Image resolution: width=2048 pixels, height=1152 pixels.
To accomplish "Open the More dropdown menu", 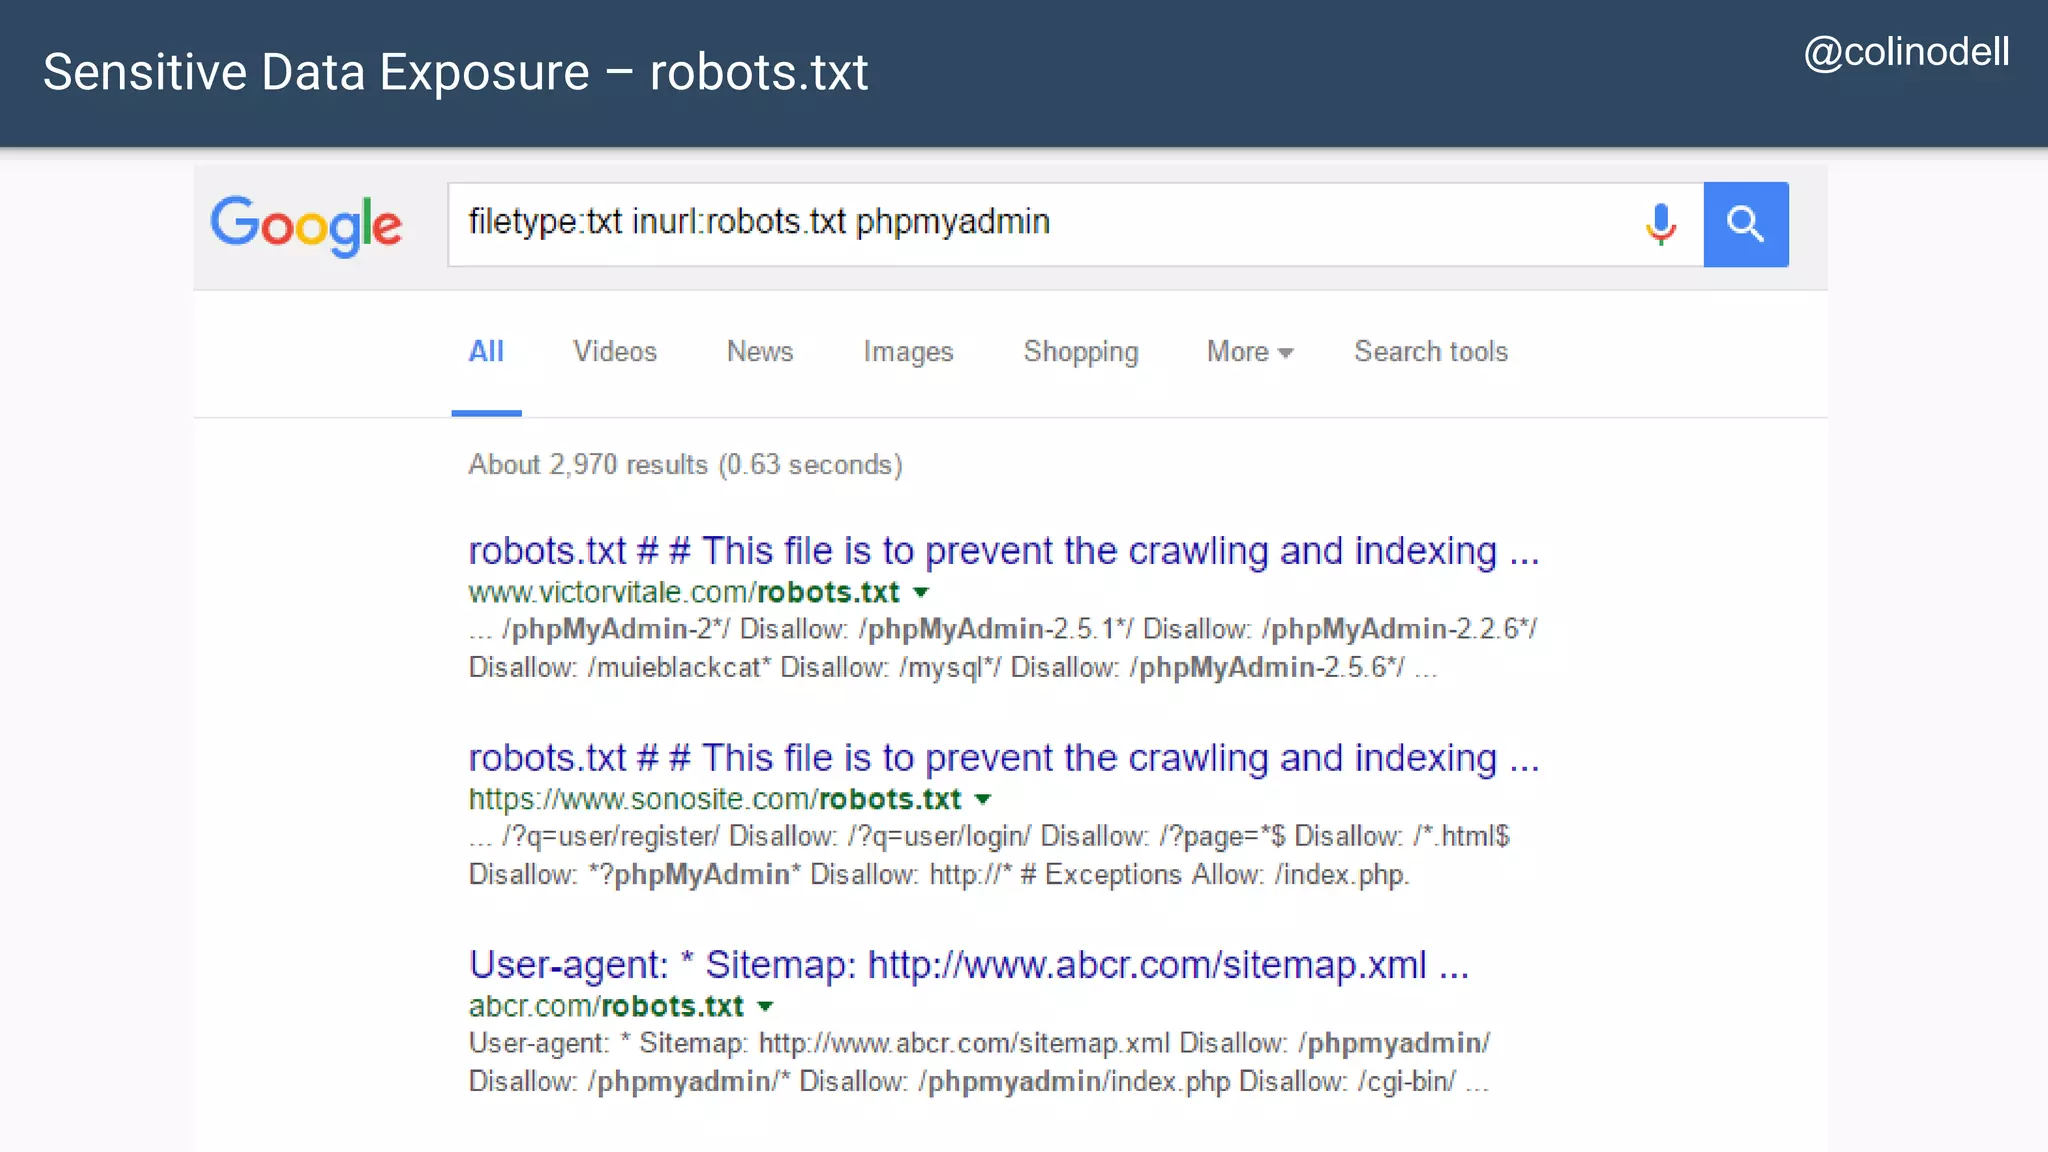I will (1250, 352).
